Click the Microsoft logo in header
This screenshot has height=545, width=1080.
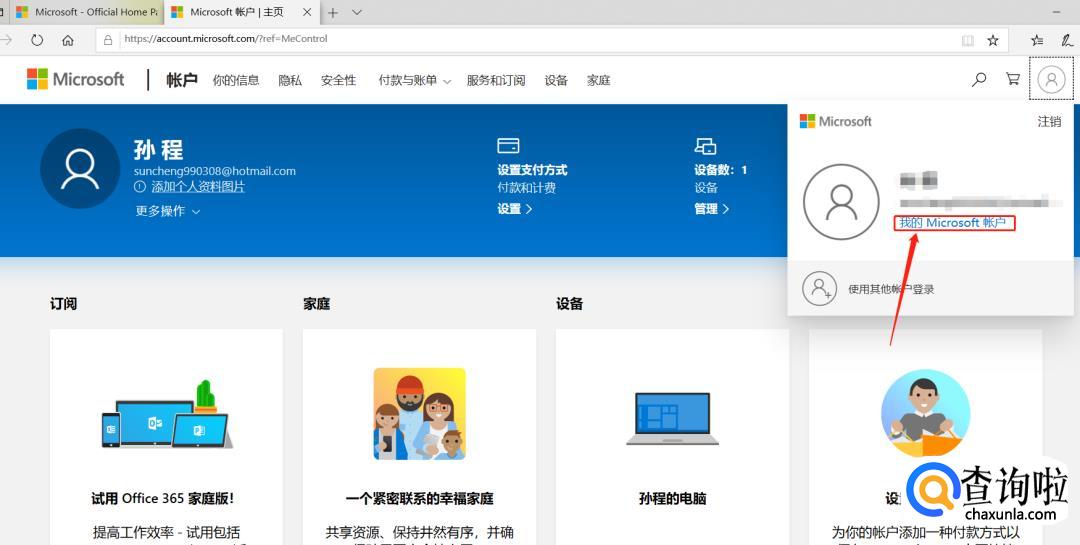pos(76,79)
